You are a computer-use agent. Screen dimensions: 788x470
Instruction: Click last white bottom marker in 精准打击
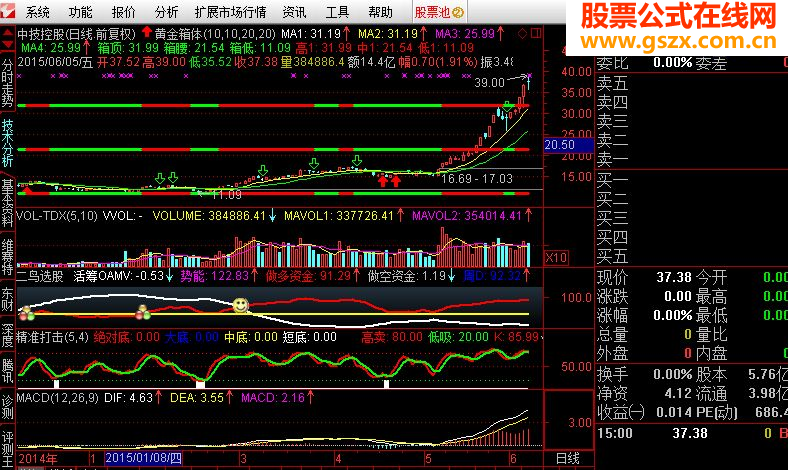(386, 384)
